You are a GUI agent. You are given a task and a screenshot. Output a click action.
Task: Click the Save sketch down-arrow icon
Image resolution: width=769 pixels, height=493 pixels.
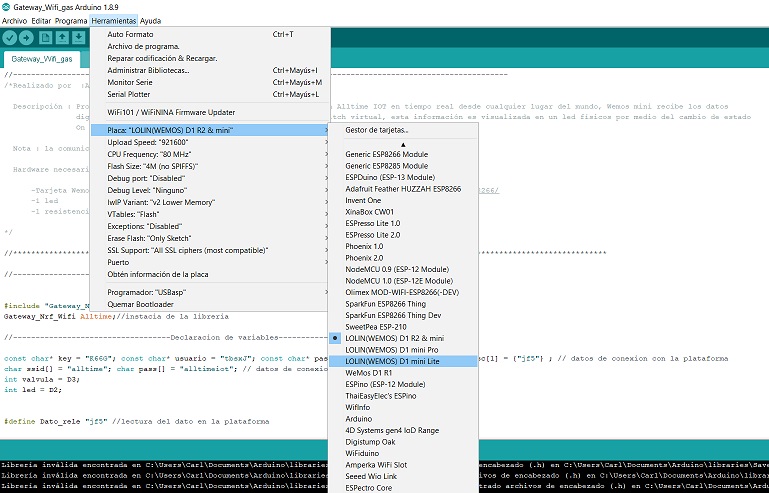pos(78,38)
